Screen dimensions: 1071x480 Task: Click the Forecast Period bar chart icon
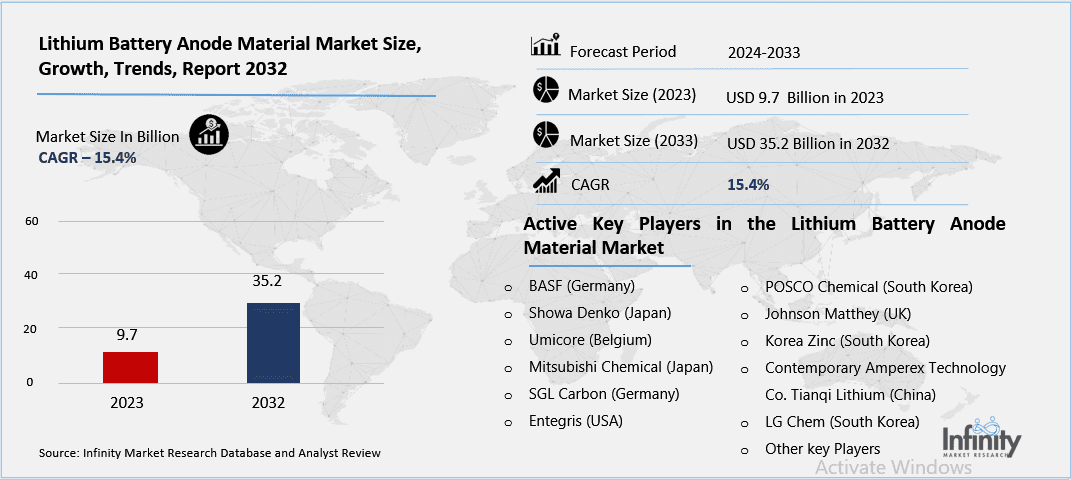click(x=545, y=46)
